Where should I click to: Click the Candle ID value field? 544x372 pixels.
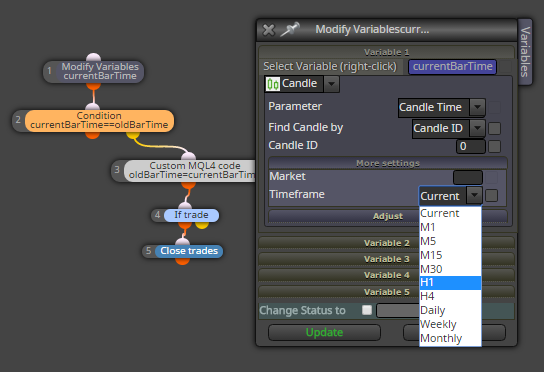(470, 146)
